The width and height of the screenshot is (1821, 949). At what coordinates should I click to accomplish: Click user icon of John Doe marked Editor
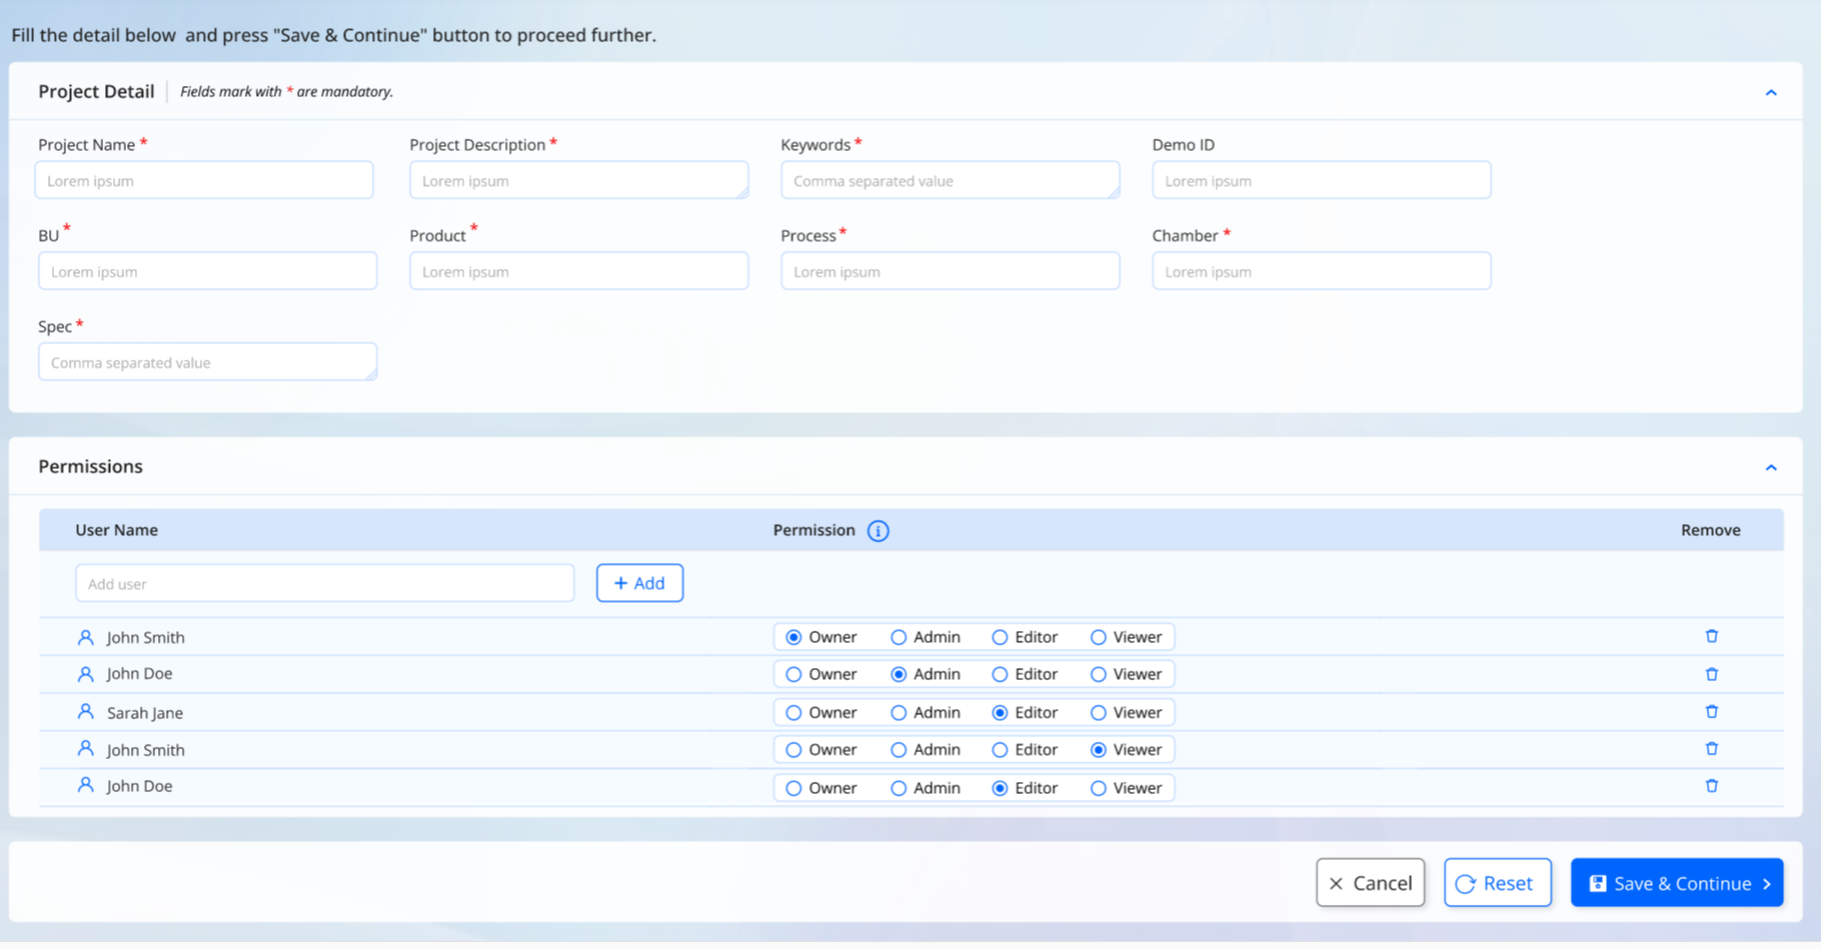tap(86, 786)
